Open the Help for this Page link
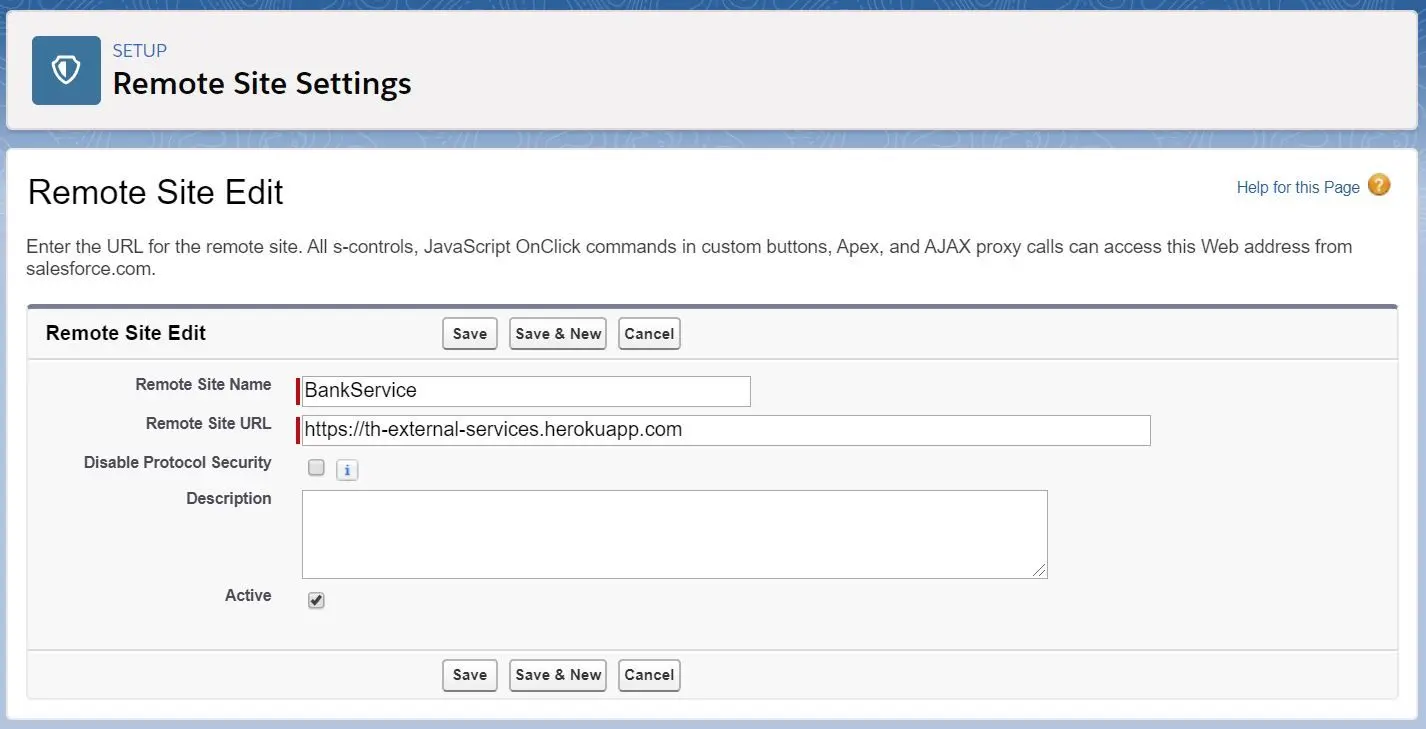The image size is (1426, 729). pos(1298,187)
